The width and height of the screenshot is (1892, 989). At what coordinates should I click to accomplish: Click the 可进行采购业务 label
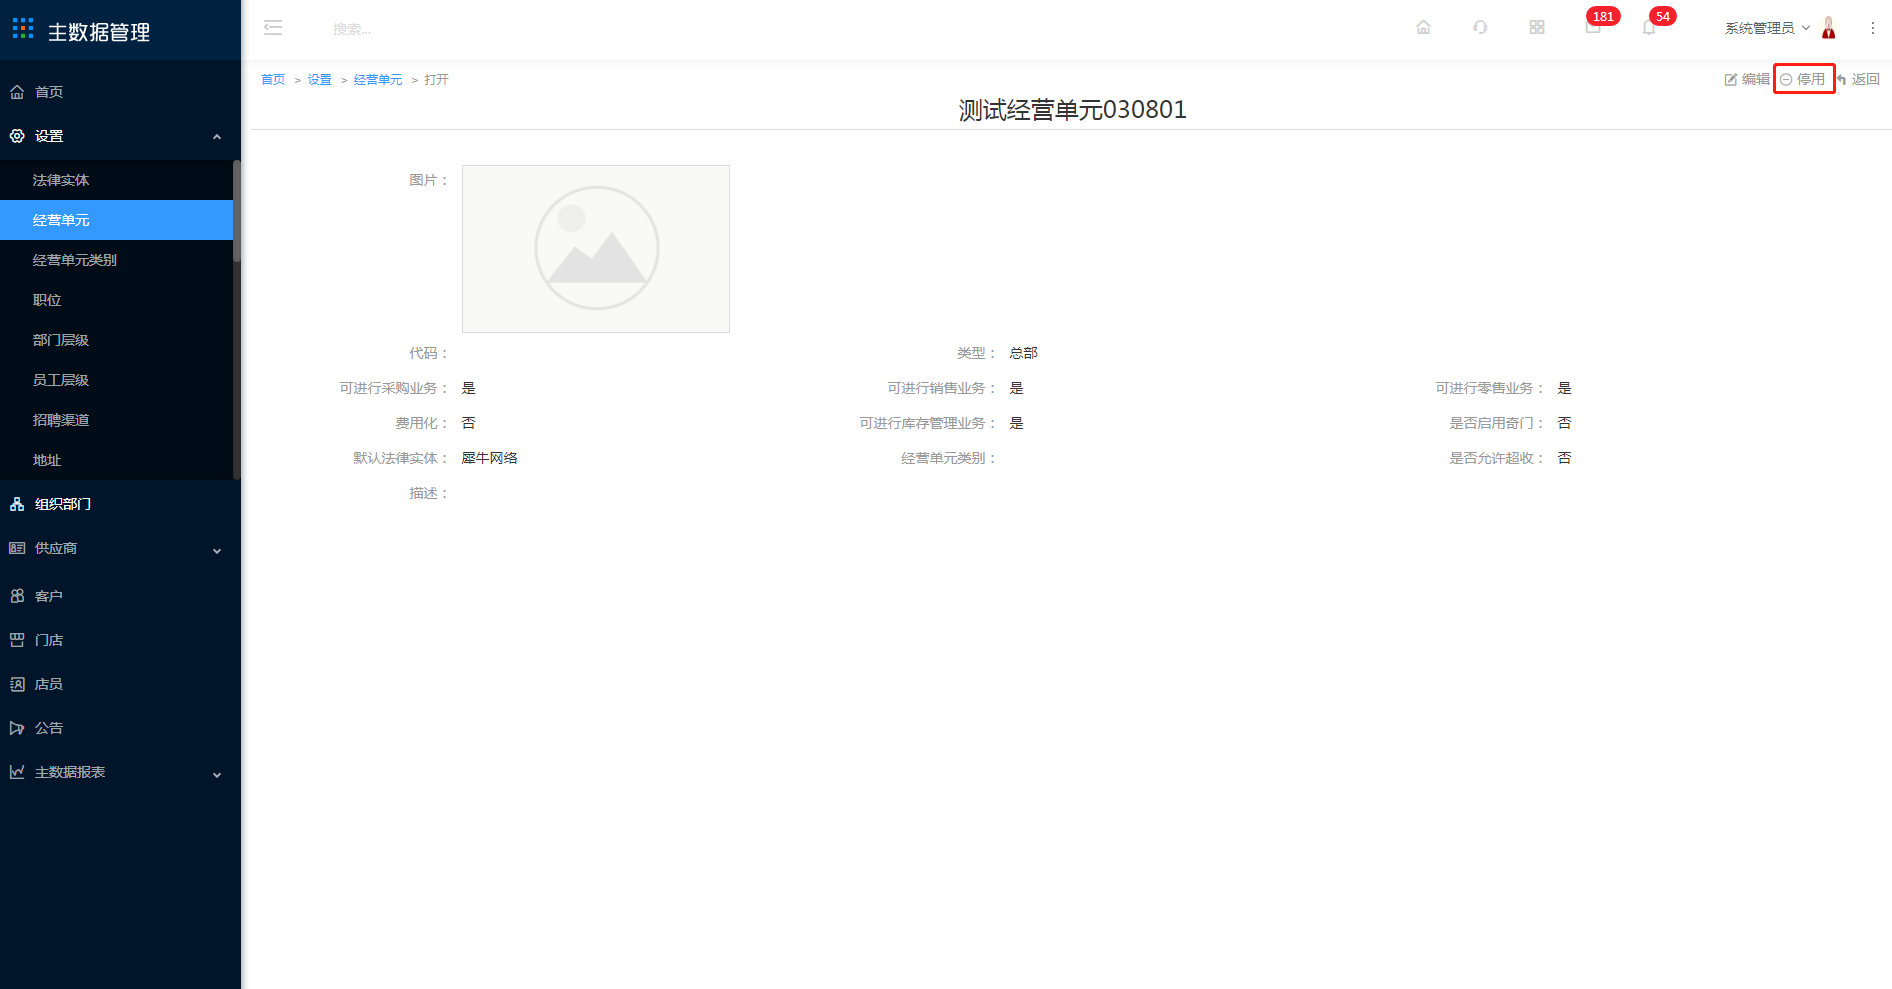pos(393,388)
